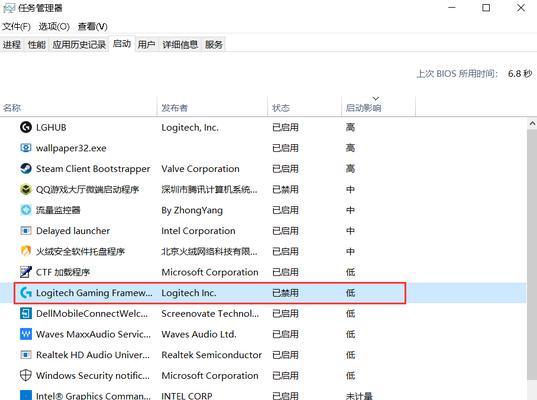Sort by the 发布者 column header

(x=212, y=108)
